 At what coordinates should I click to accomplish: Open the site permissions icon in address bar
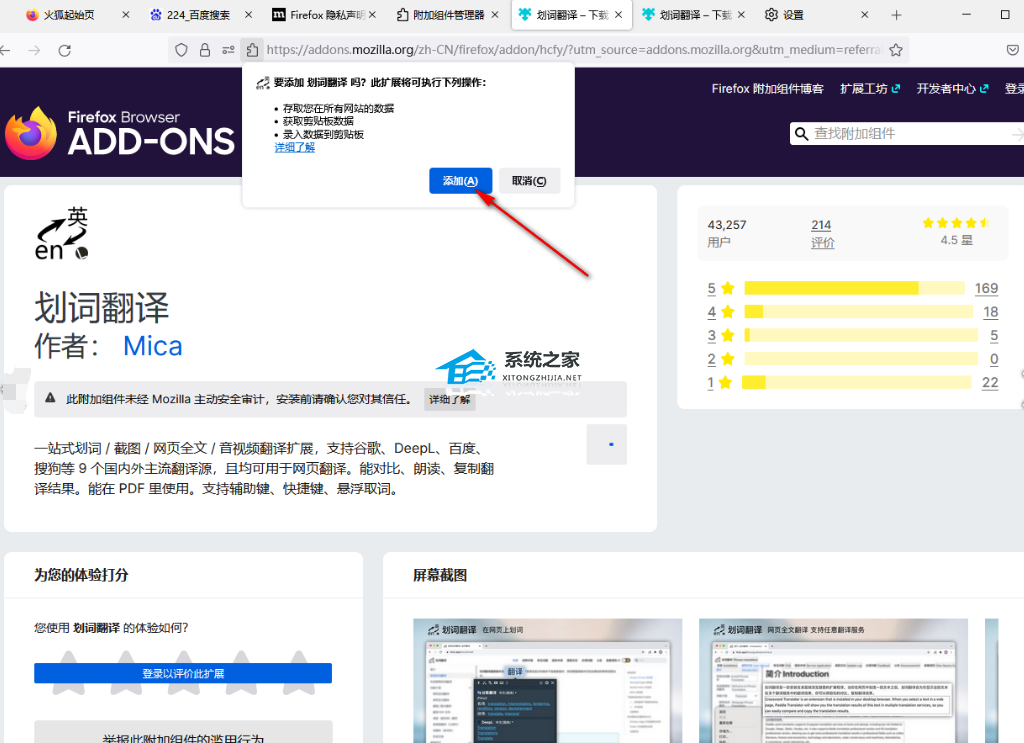click(x=228, y=50)
